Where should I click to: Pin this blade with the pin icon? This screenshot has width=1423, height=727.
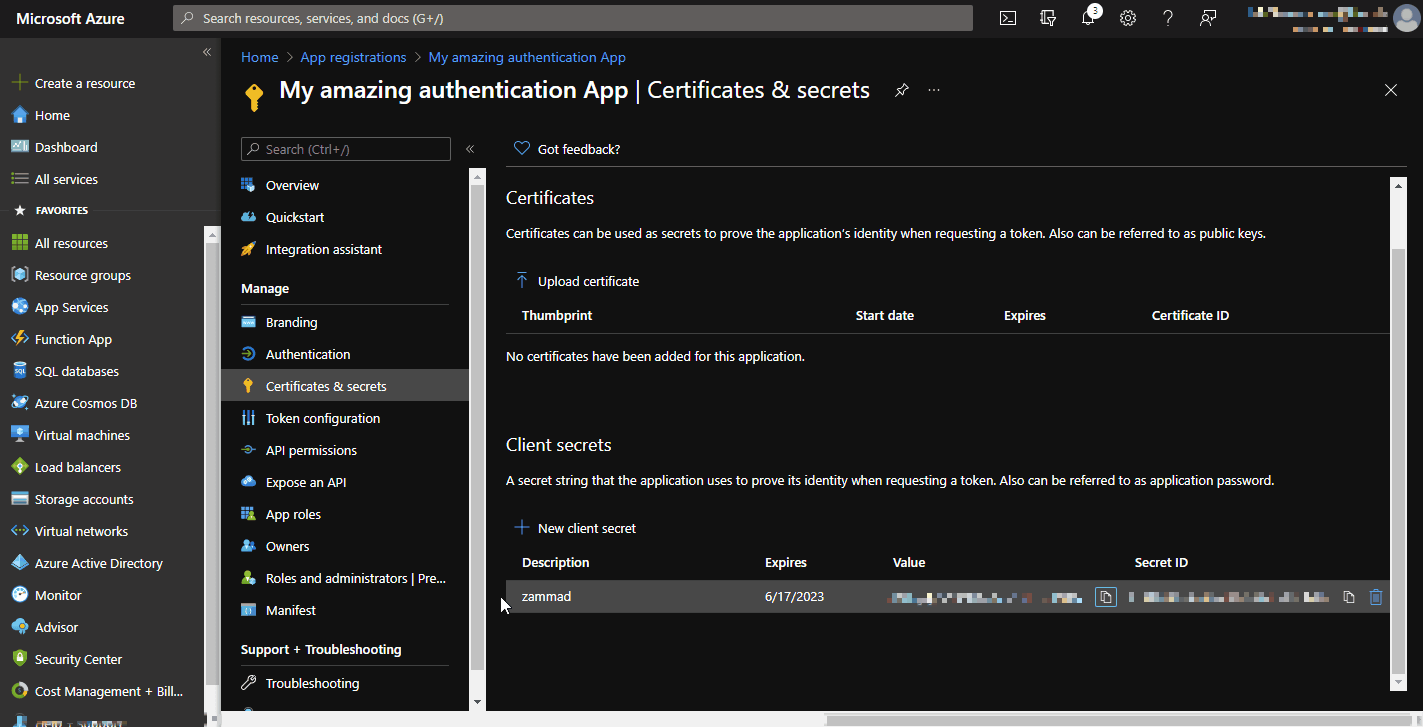tap(902, 90)
